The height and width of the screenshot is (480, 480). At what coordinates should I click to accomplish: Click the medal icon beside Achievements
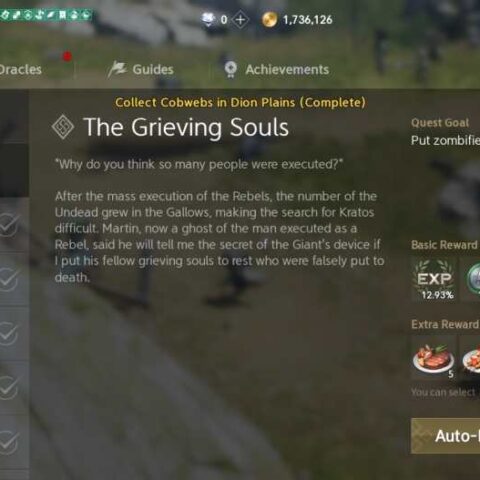pos(230,69)
